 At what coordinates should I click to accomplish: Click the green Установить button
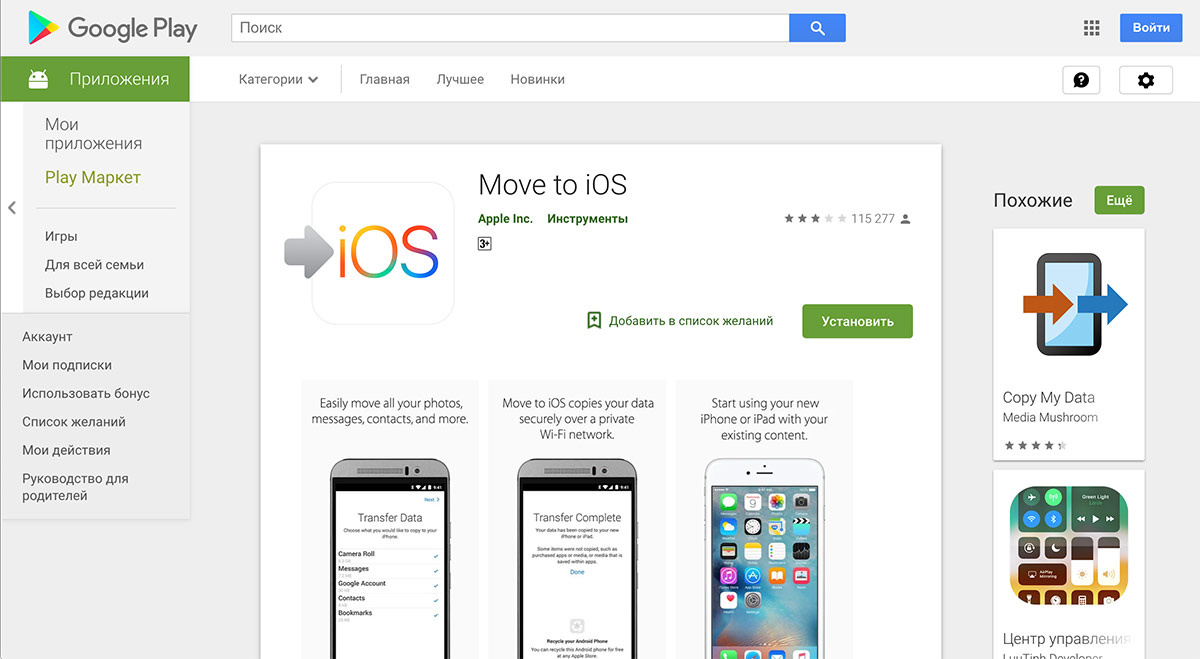coord(857,321)
